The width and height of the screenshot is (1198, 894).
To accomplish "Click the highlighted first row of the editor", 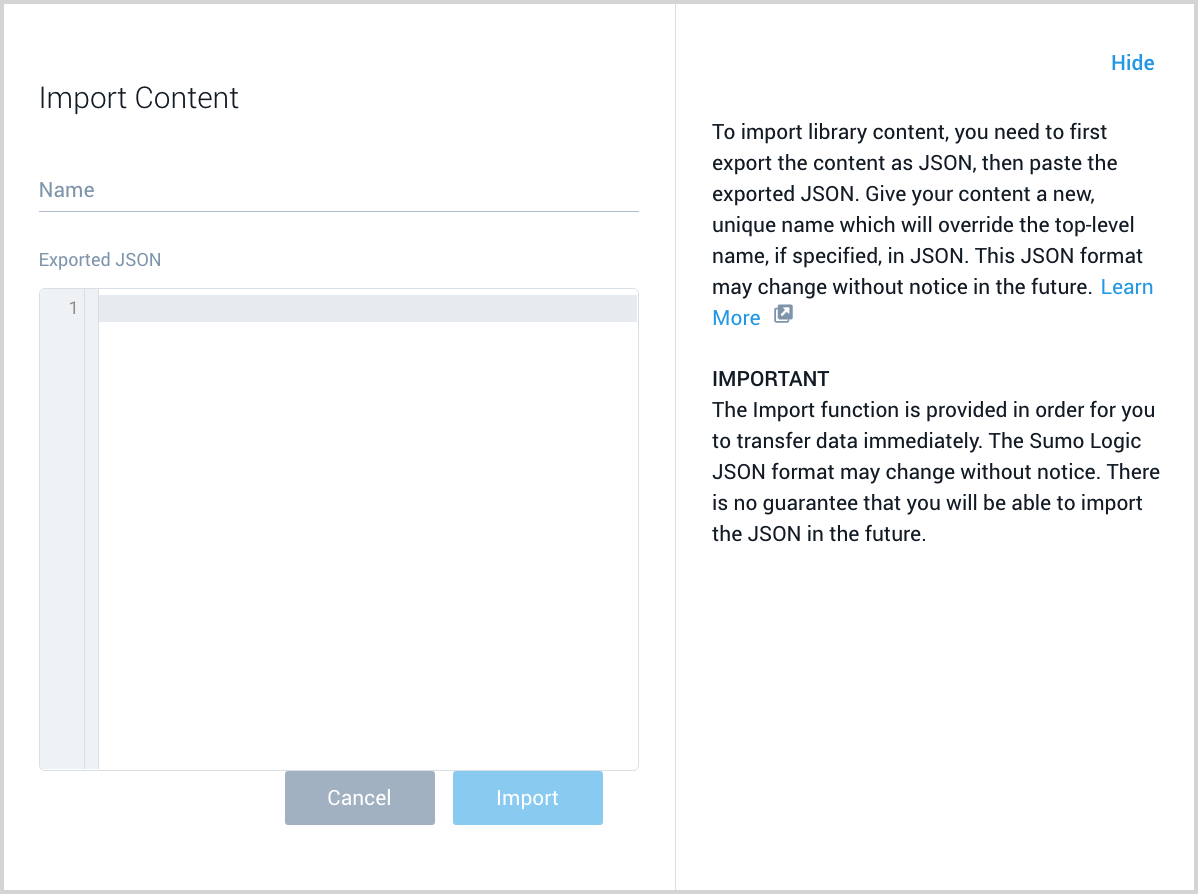I will tap(367, 308).
